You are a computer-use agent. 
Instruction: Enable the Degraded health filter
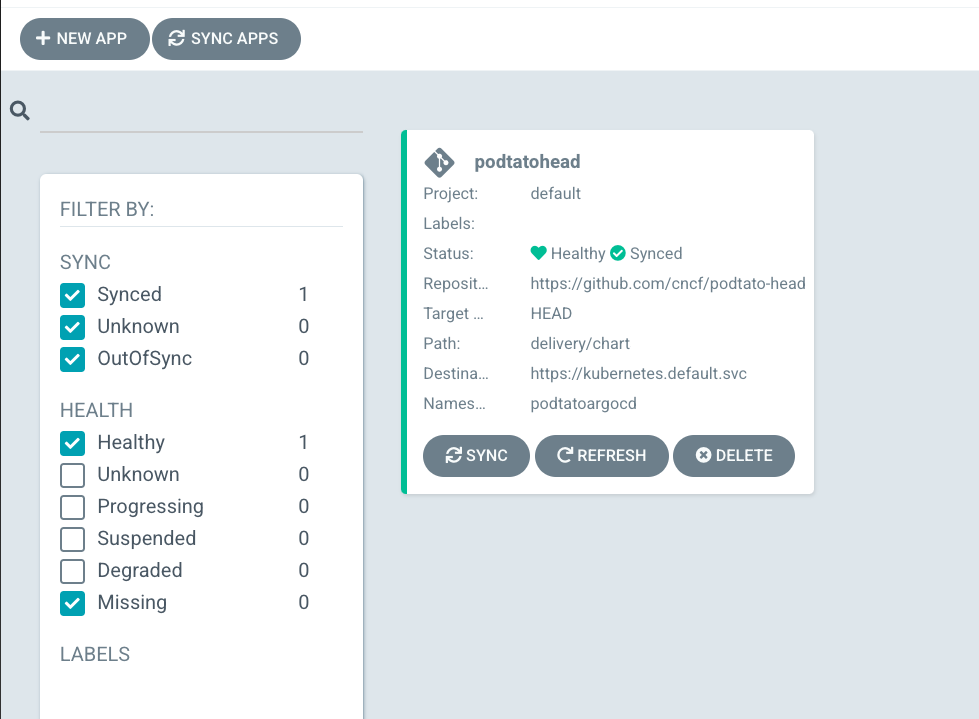coord(73,571)
